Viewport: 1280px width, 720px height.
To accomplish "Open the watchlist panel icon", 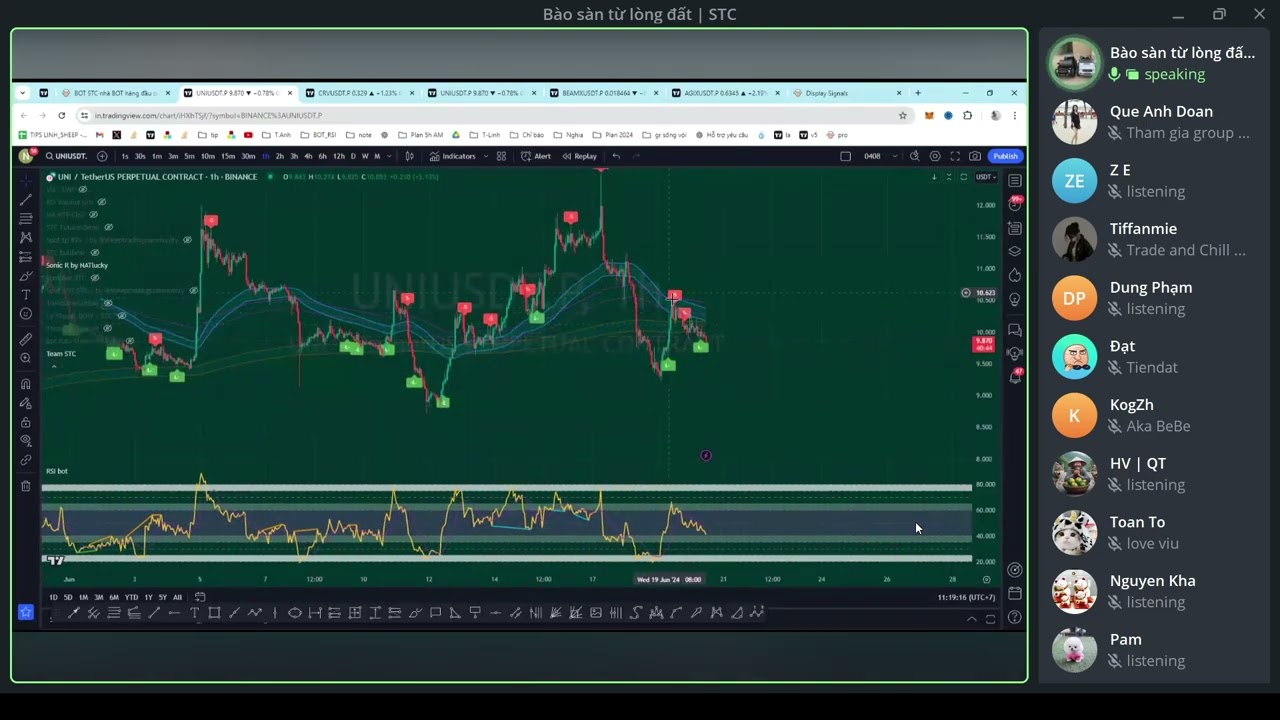I will (1015, 181).
